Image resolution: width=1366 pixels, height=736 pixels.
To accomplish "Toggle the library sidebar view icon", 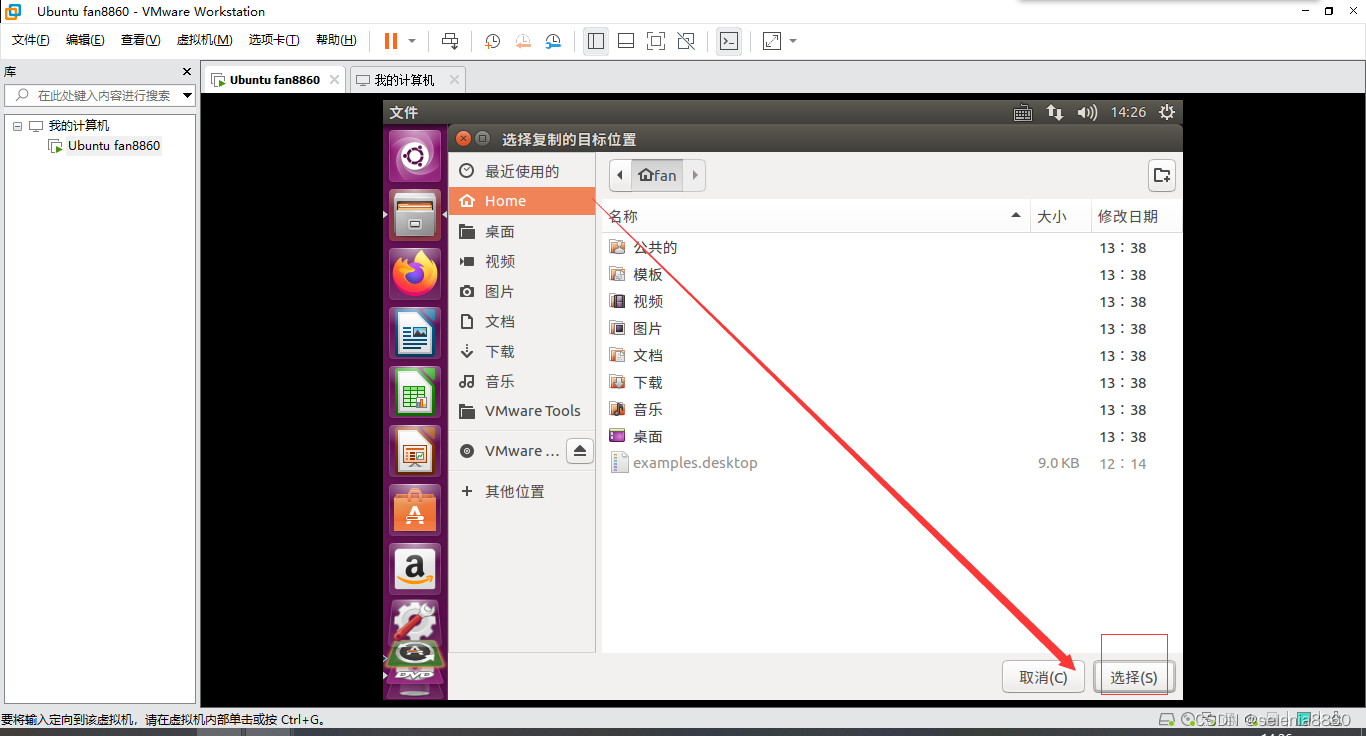I will tap(596, 41).
